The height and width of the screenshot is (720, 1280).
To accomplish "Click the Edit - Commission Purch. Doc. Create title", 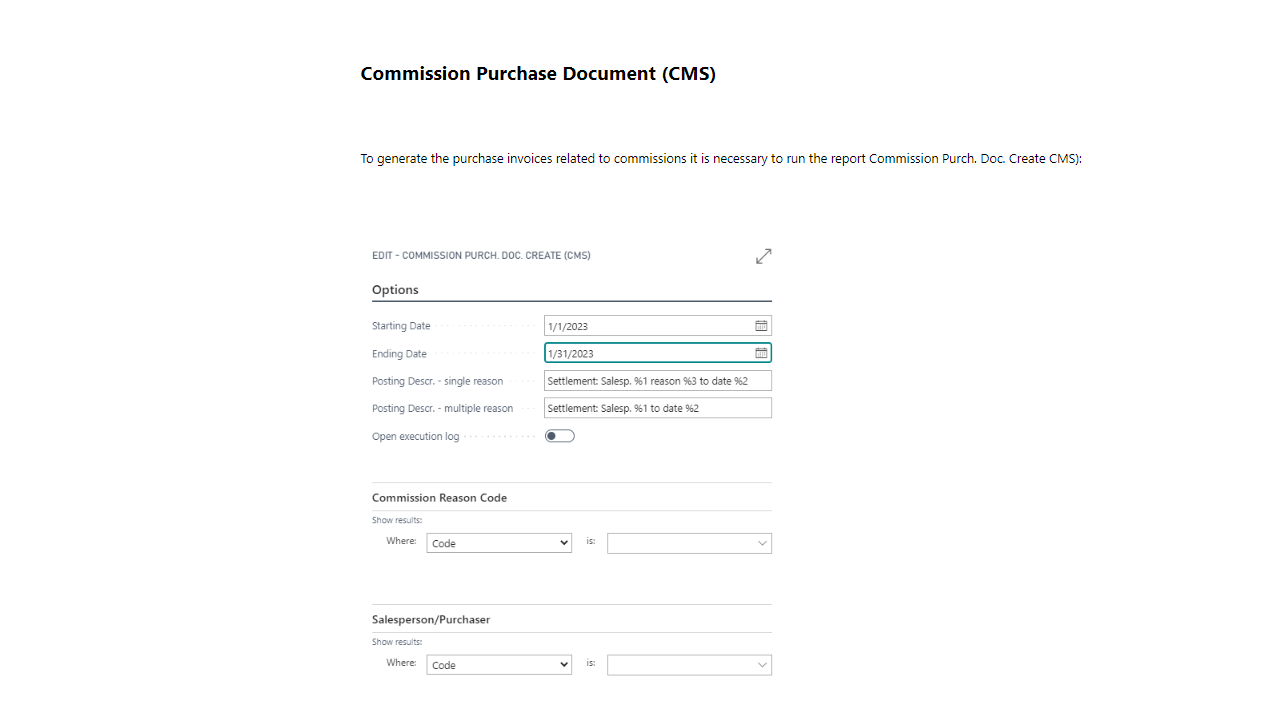I will 481,256.
